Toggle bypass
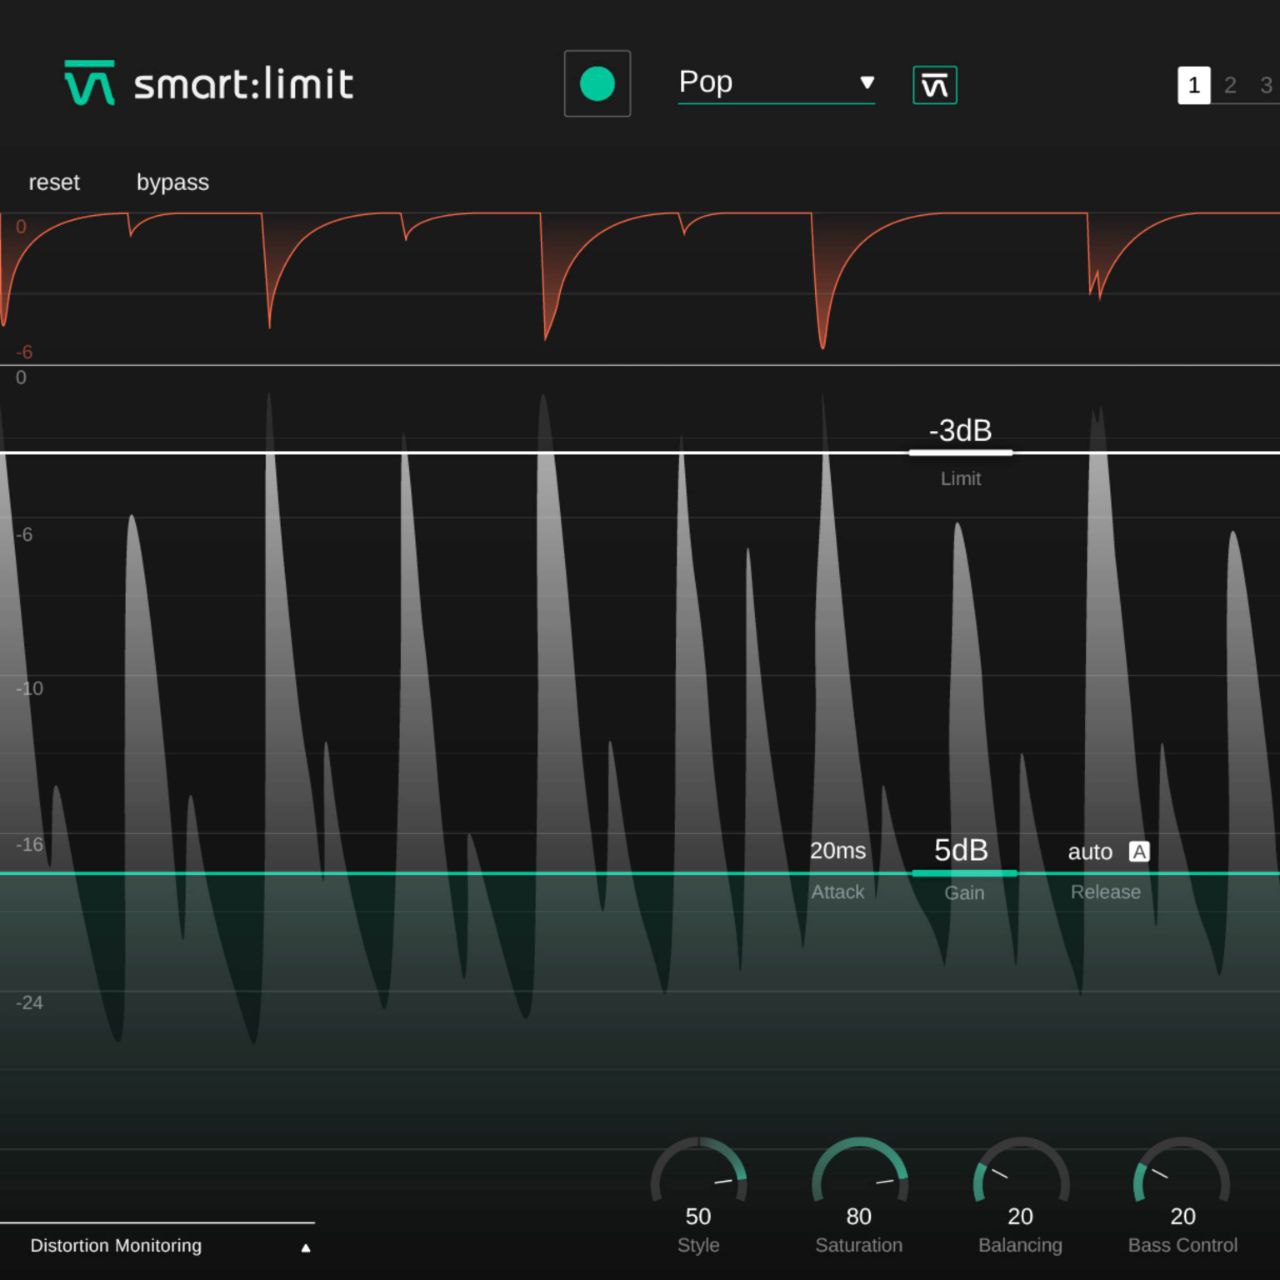 pyautogui.click(x=173, y=182)
